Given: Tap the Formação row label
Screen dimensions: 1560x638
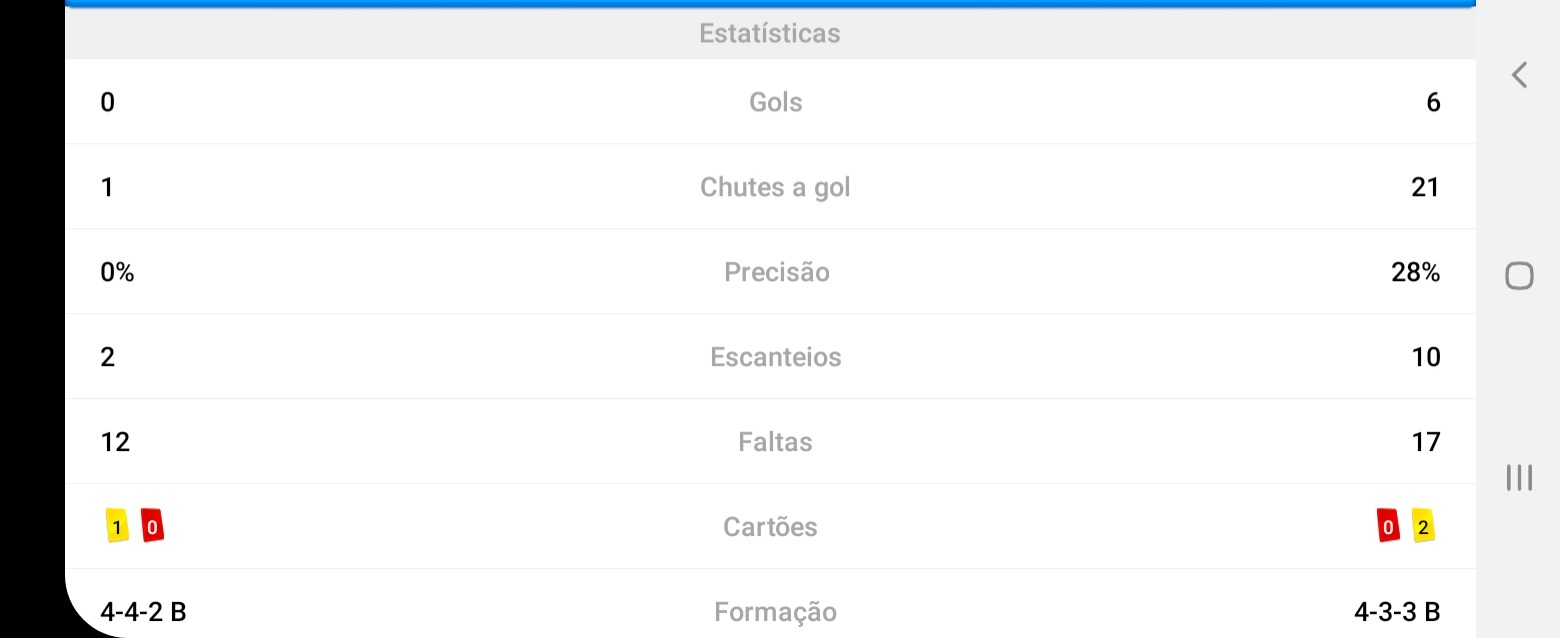Looking at the screenshot, I should pyautogui.click(x=775, y=612).
